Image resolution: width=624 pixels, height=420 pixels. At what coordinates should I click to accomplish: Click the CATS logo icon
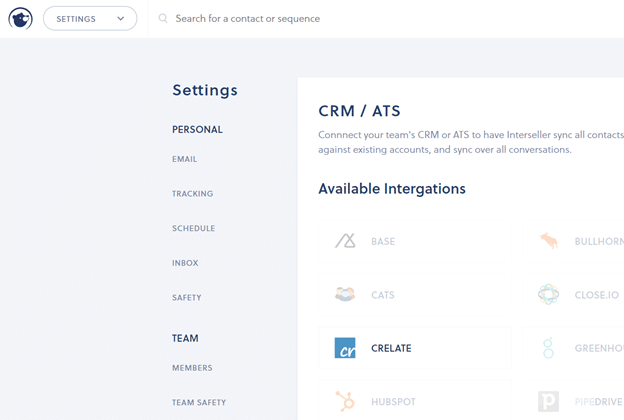[x=345, y=294]
